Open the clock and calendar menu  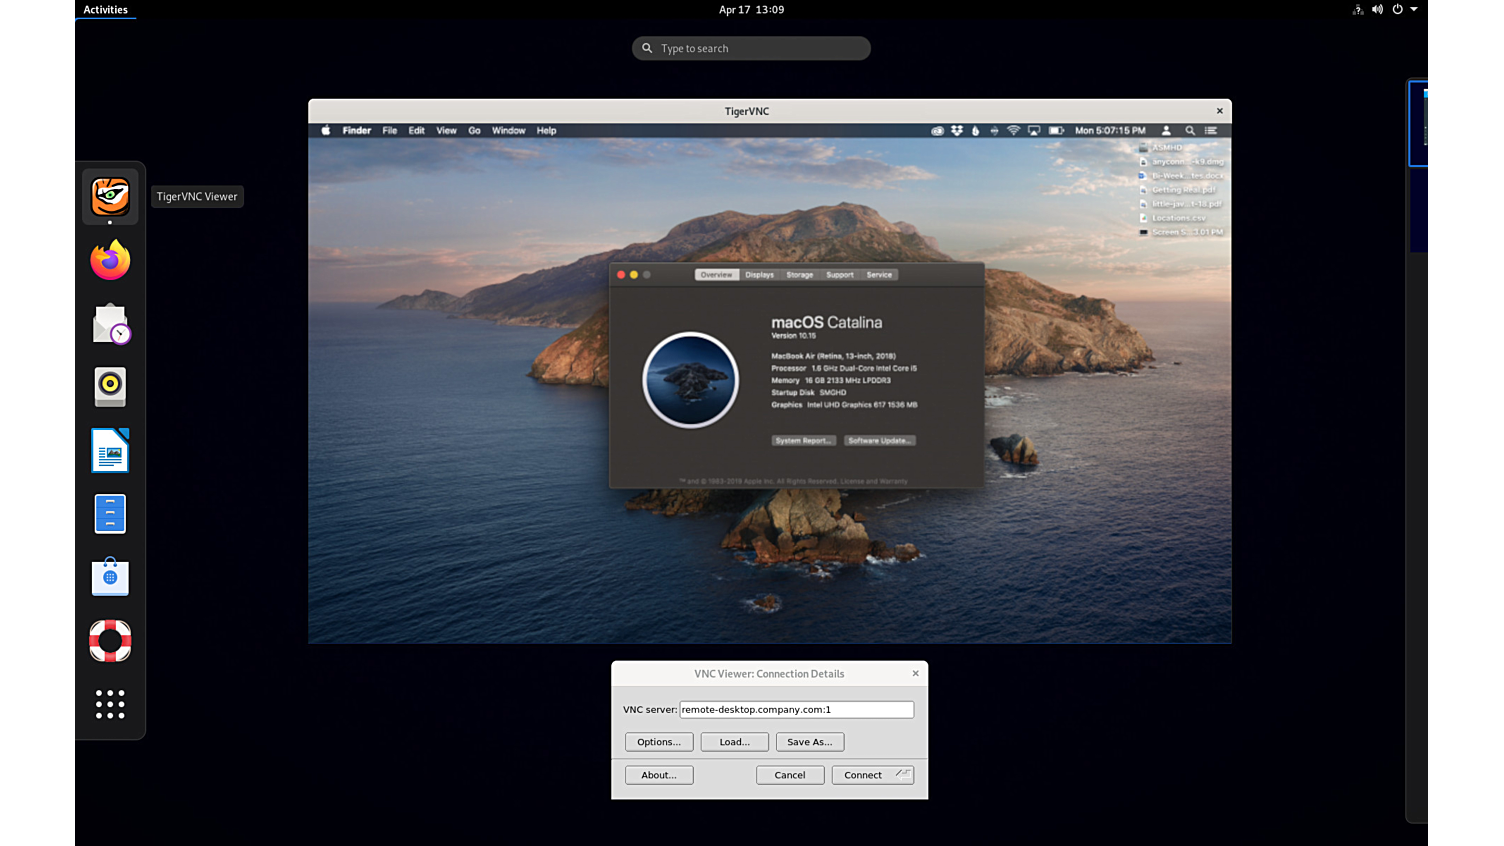pos(751,9)
